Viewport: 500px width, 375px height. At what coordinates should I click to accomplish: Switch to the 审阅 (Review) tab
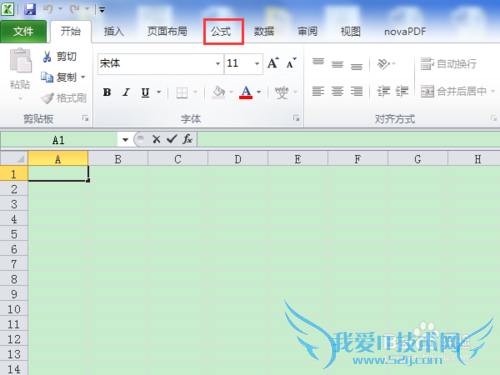307,32
